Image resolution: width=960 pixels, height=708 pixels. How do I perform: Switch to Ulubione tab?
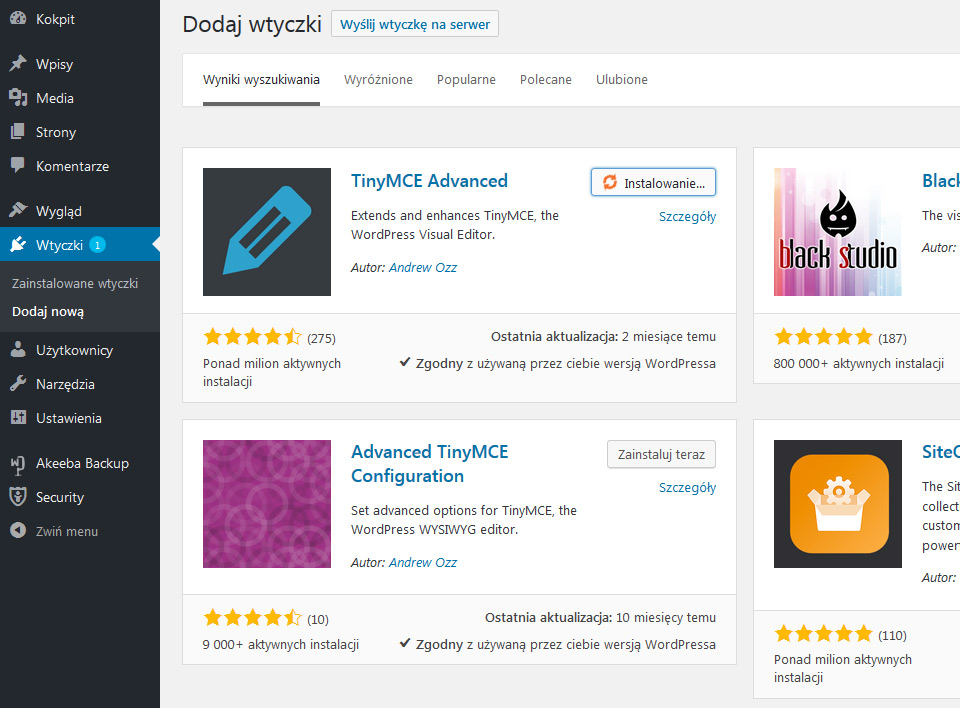click(x=622, y=80)
